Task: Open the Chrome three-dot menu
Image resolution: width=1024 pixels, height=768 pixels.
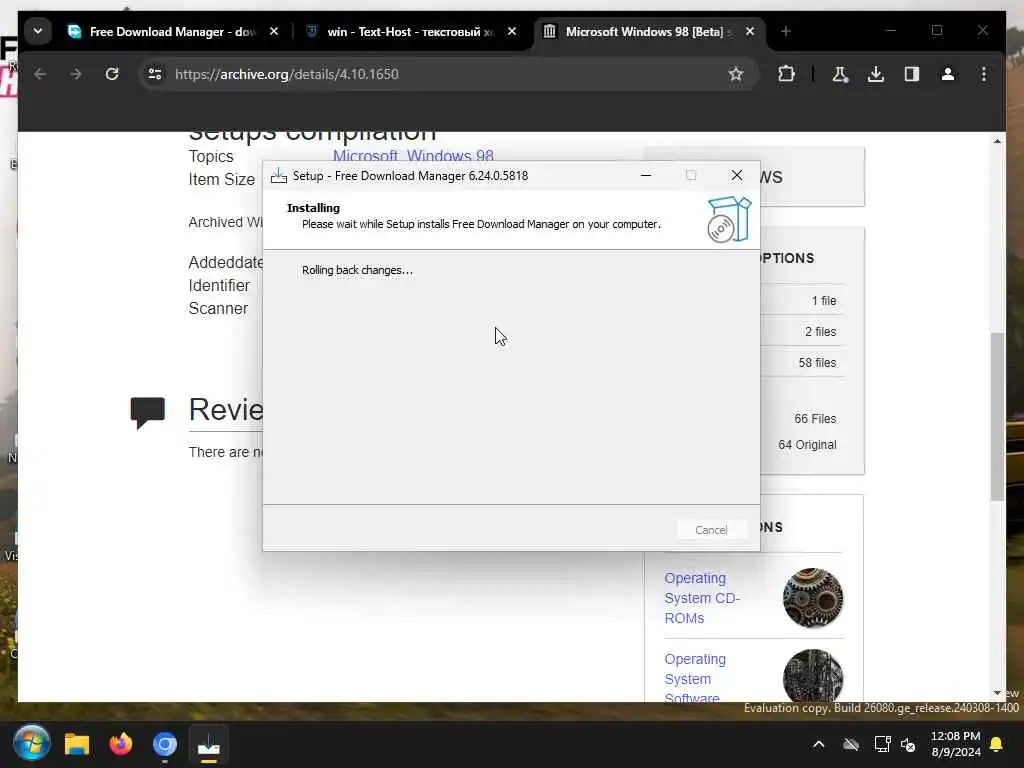Action: click(x=984, y=74)
